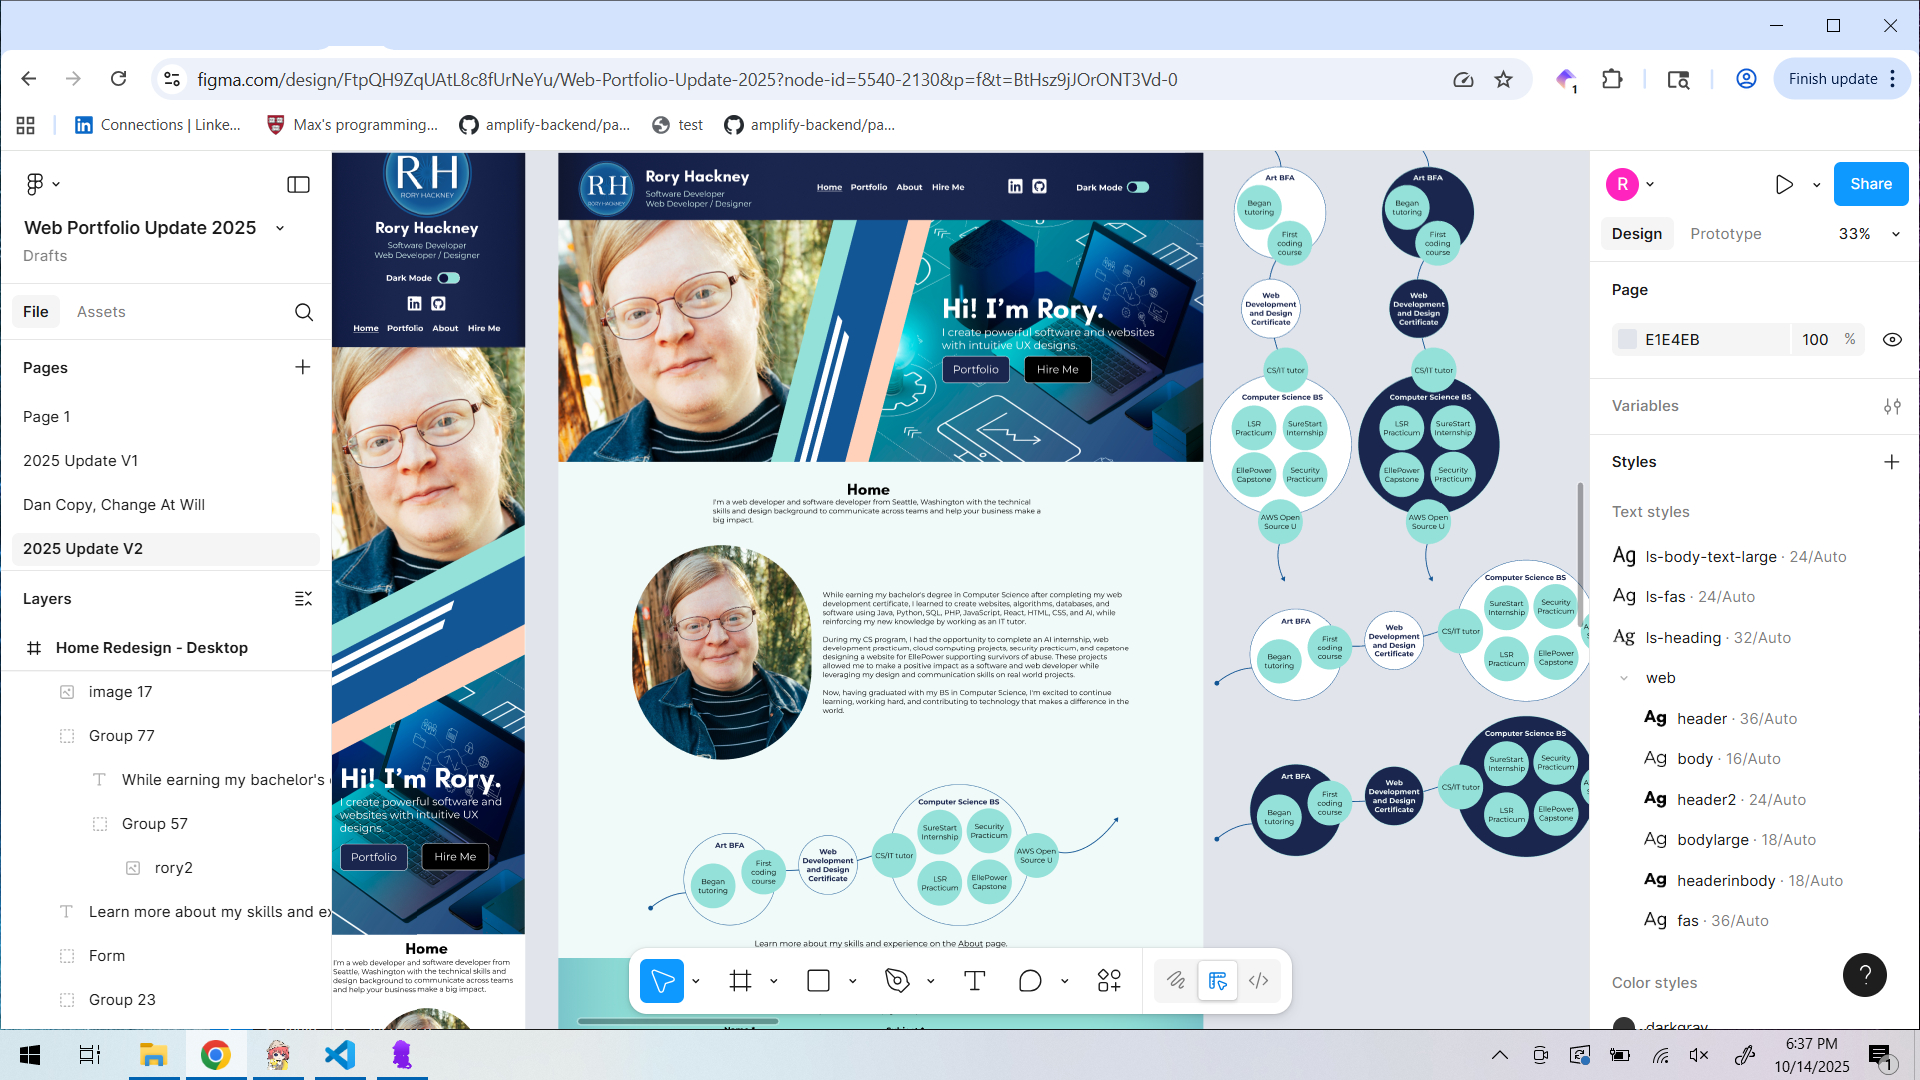1920x1080 pixels.
Task: Toggle the sidebar panel layout icon
Action: (298, 184)
